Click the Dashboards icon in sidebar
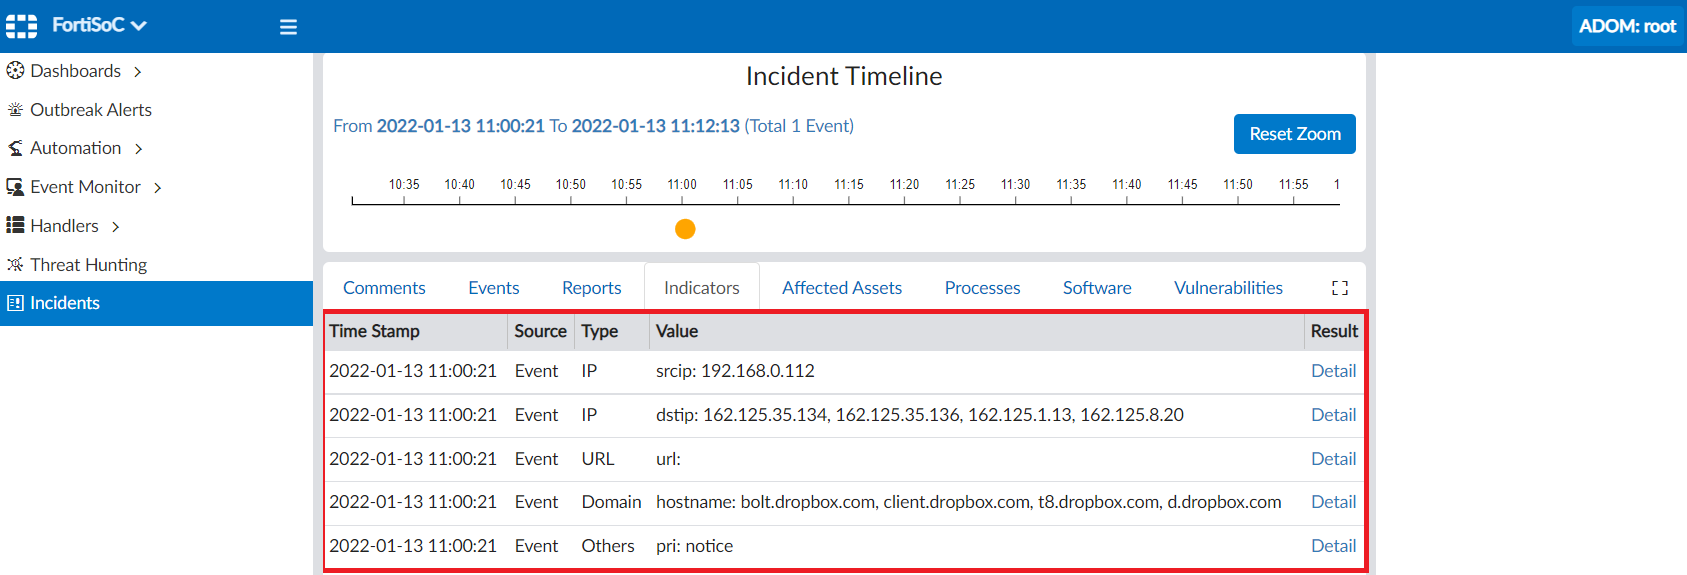Viewport: 1687px width, 575px height. pyautogui.click(x=15, y=71)
